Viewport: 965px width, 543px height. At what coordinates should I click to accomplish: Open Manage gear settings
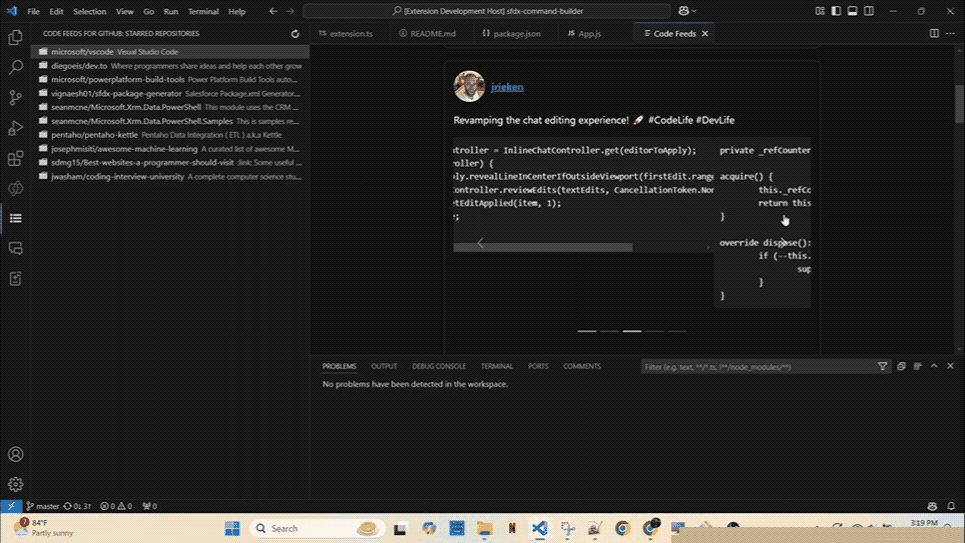(x=15, y=485)
